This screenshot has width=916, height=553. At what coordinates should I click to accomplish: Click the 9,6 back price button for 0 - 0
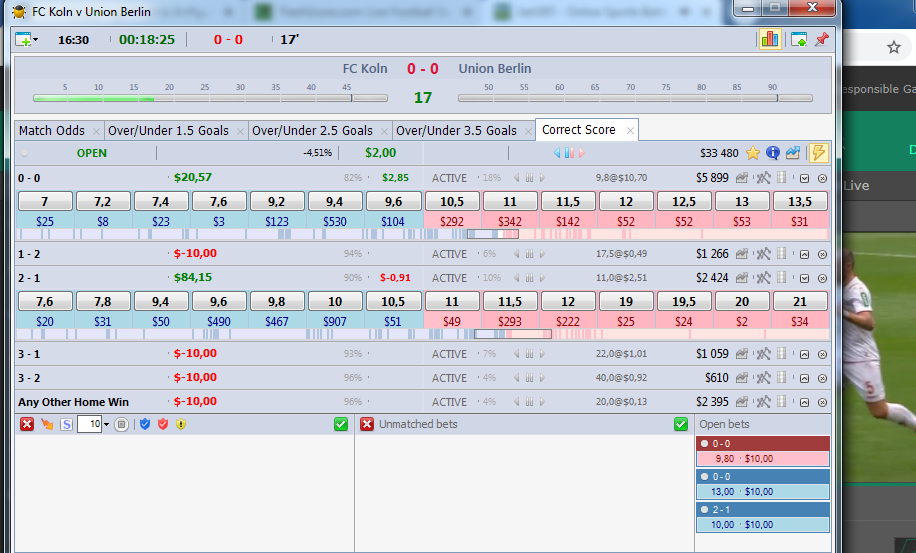point(393,201)
